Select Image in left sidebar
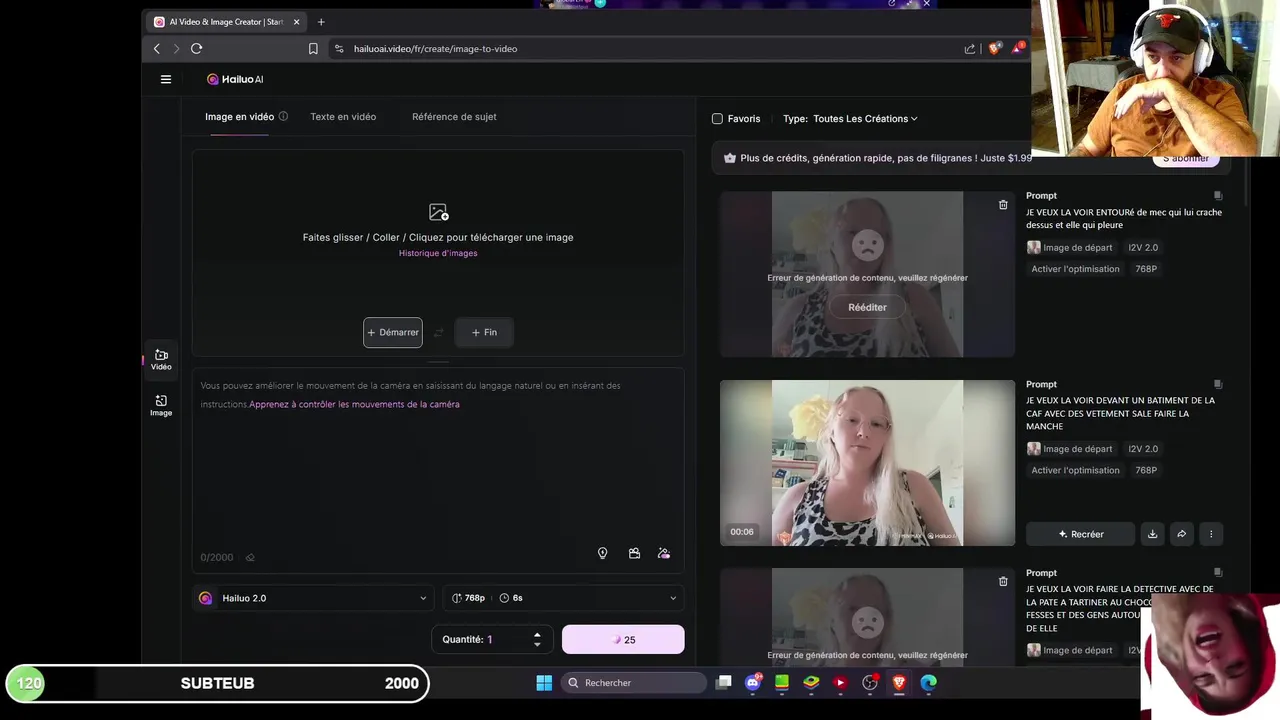This screenshot has height=720, width=1280. 161,405
